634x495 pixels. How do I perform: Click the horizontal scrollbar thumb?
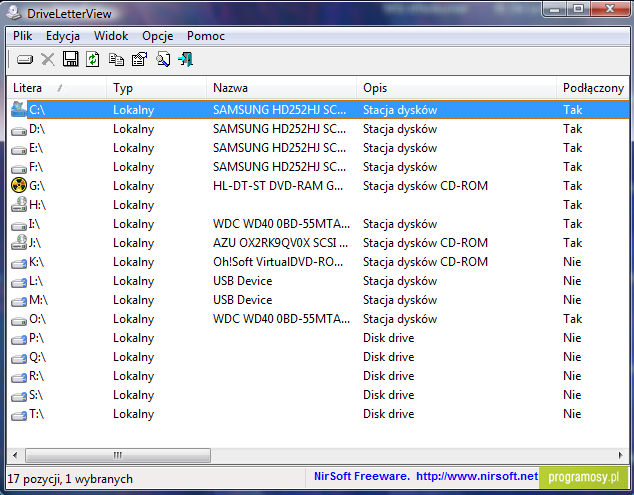[118, 455]
